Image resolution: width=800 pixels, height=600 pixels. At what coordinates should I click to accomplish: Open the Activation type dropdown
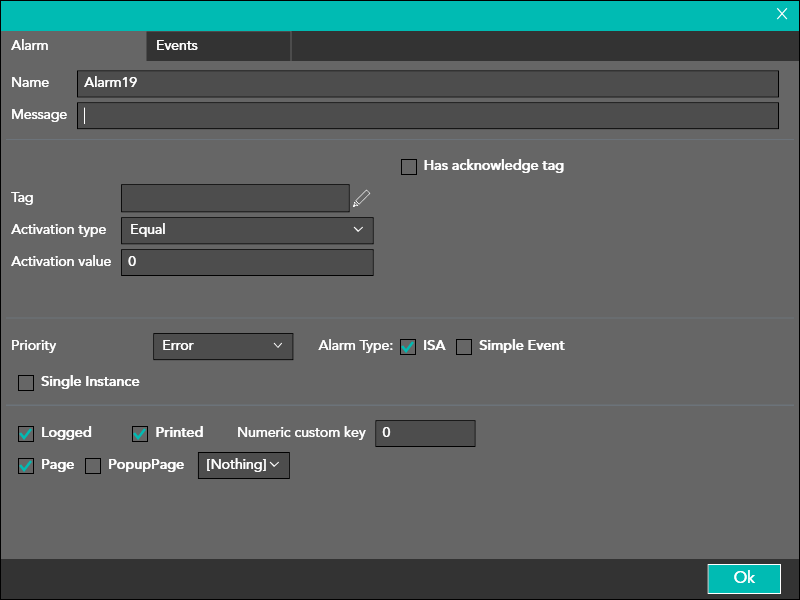[247, 230]
